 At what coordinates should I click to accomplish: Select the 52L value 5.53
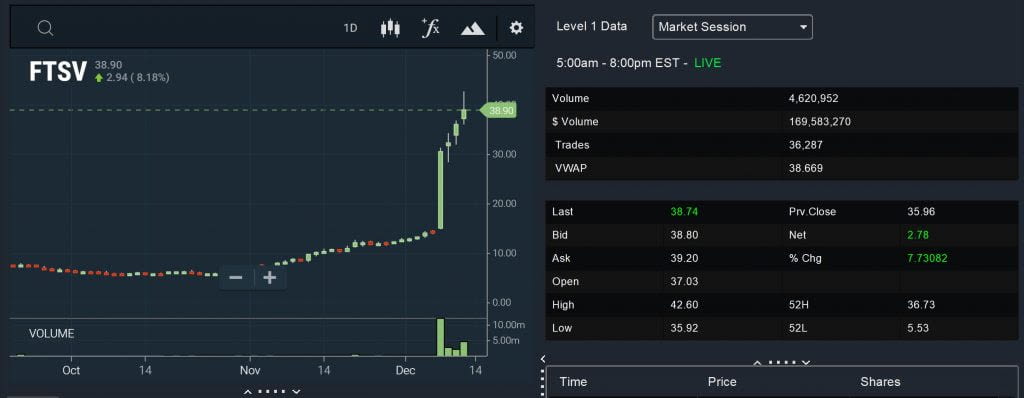coord(918,328)
